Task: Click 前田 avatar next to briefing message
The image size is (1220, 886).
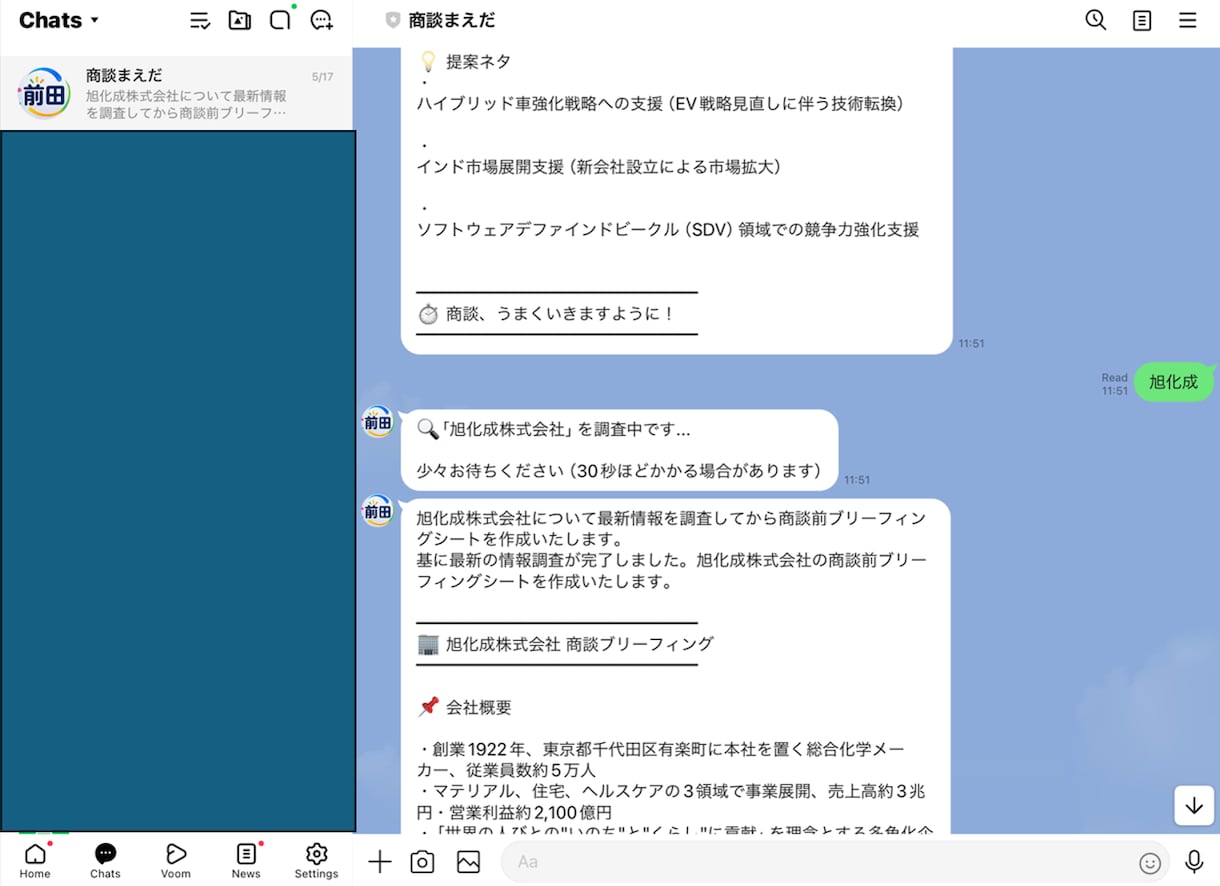Action: pos(377,512)
